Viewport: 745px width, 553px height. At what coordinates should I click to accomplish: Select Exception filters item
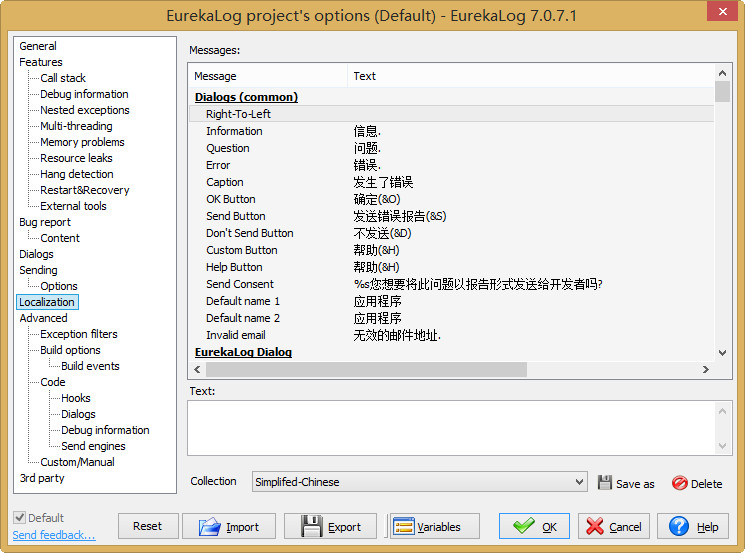tap(78, 334)
